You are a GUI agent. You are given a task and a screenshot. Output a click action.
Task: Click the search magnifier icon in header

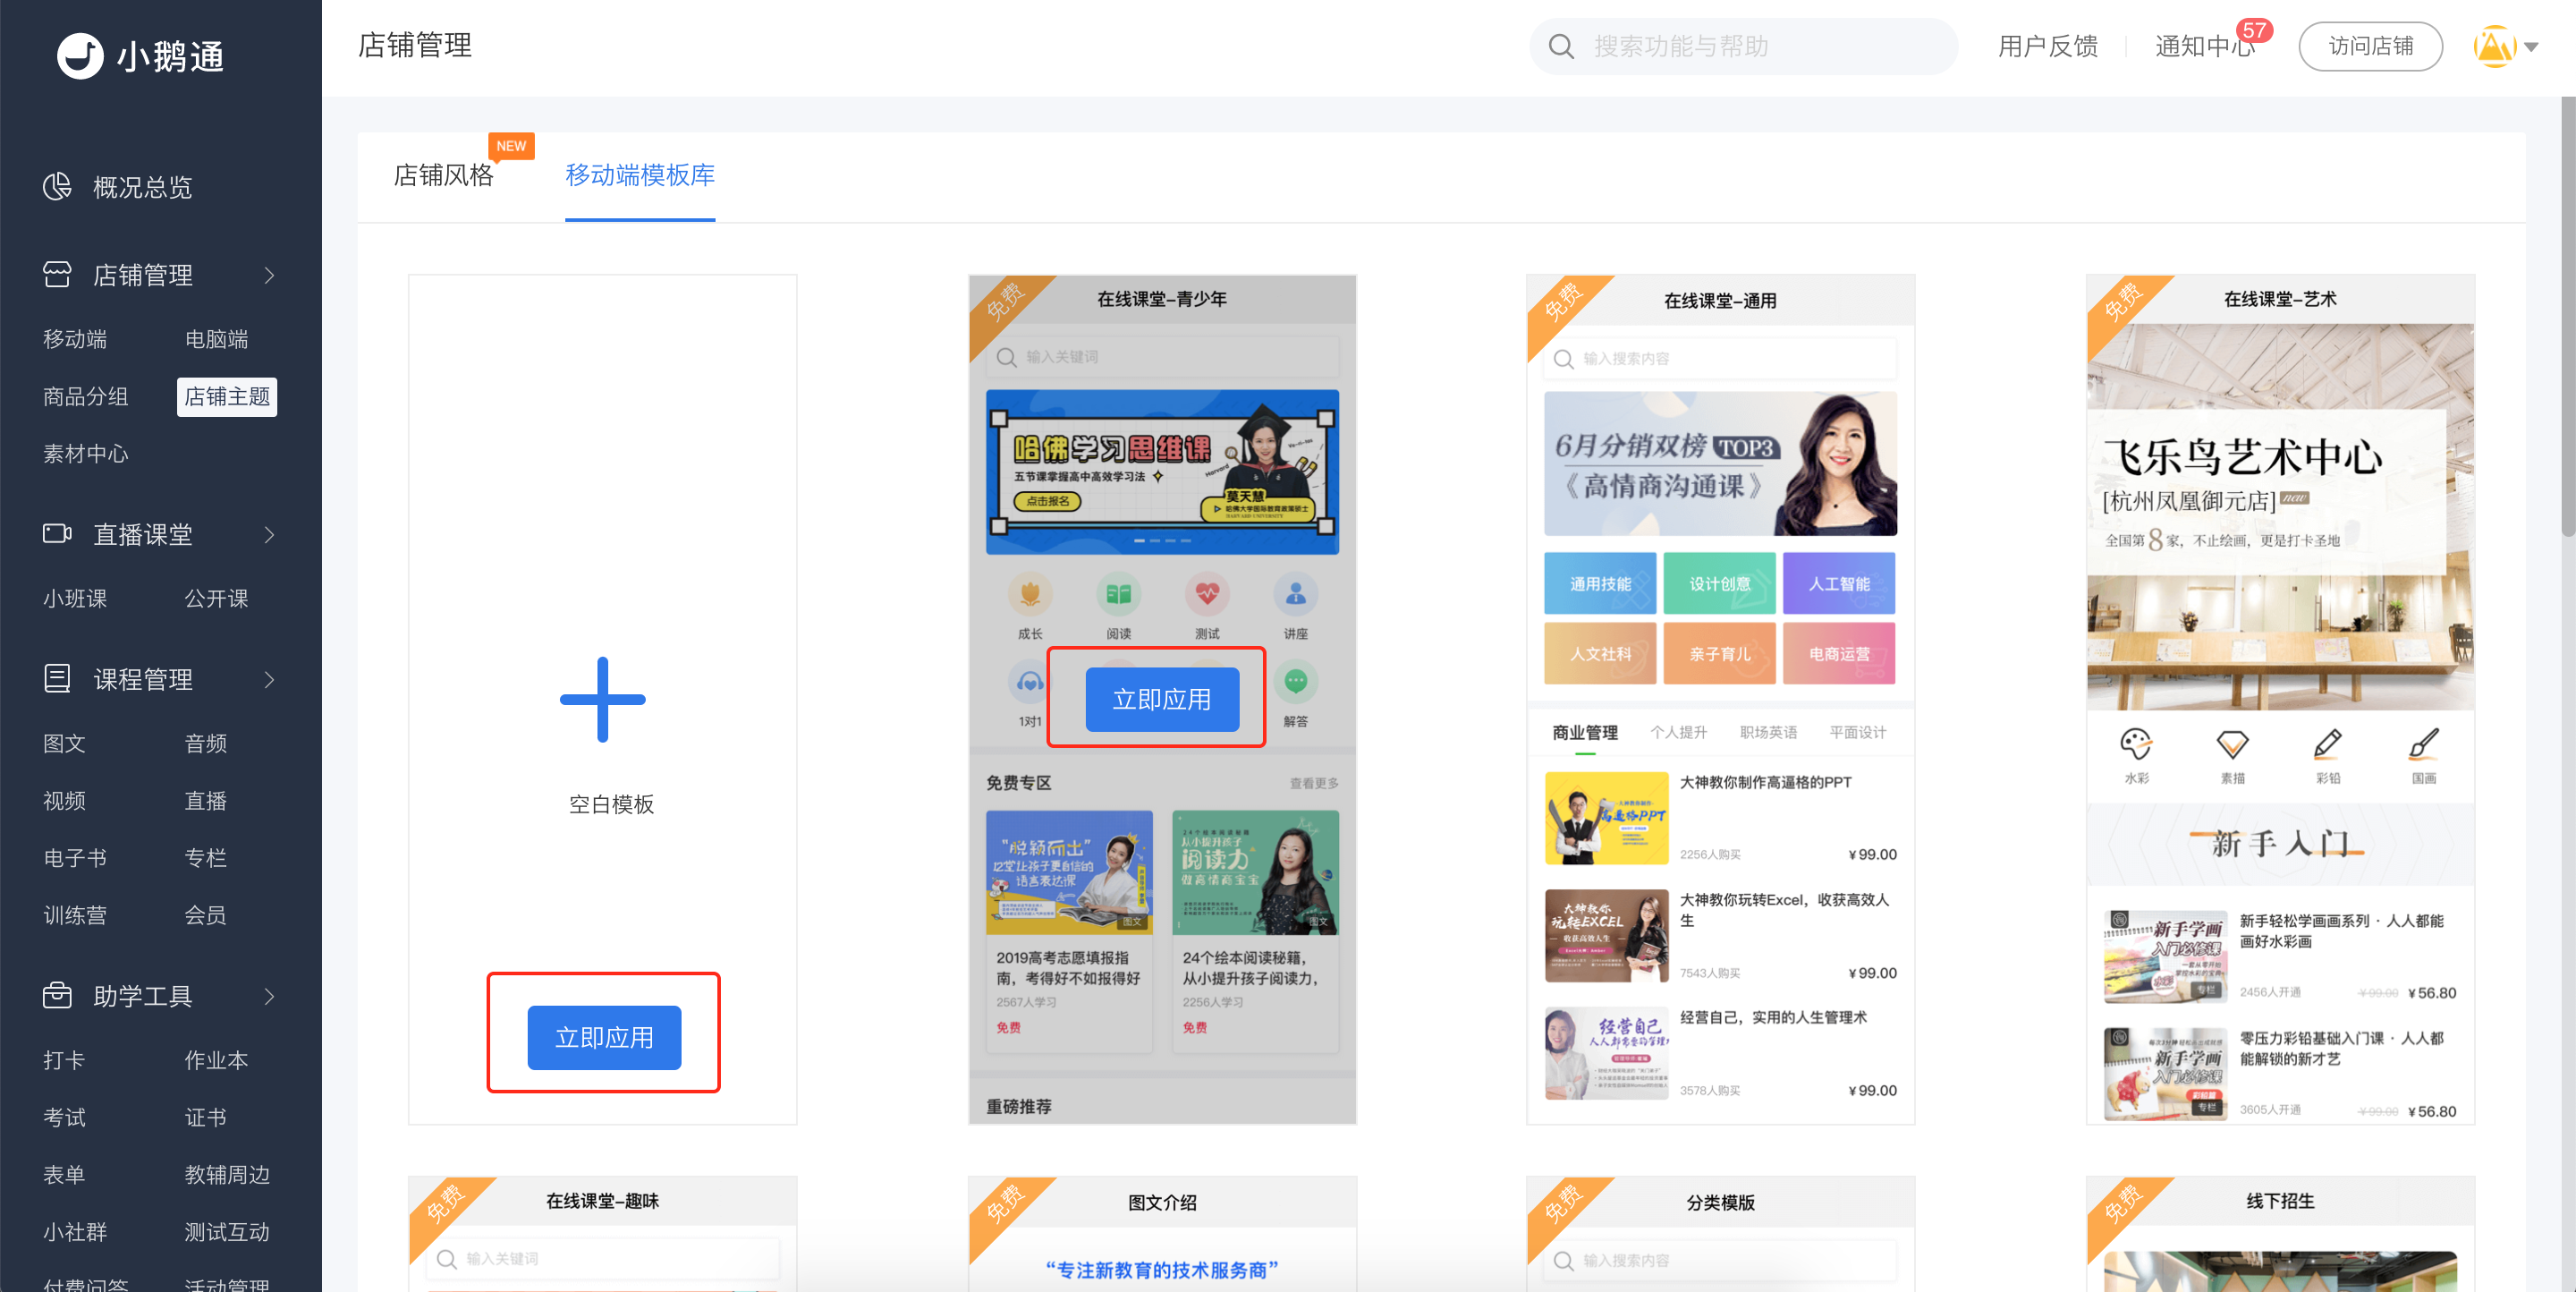point(1561,46)
